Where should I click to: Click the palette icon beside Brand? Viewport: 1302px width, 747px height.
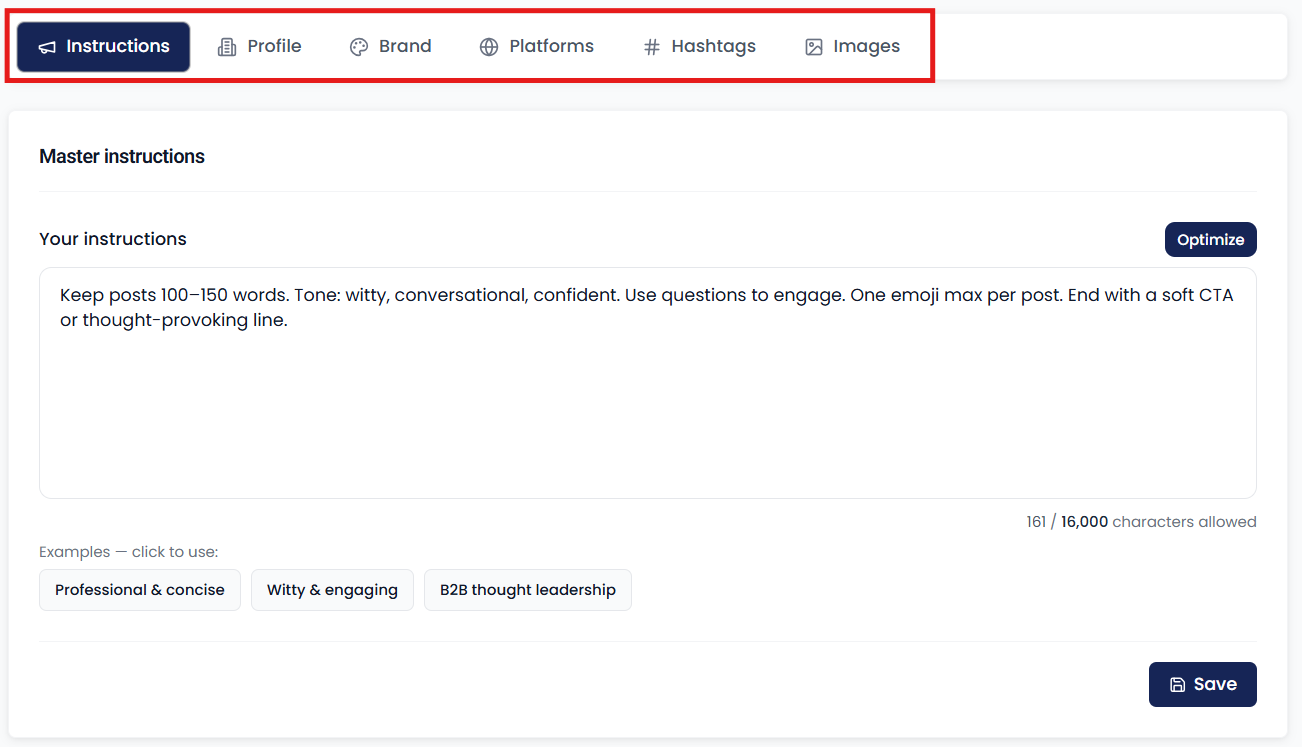[x=359, y=47]
